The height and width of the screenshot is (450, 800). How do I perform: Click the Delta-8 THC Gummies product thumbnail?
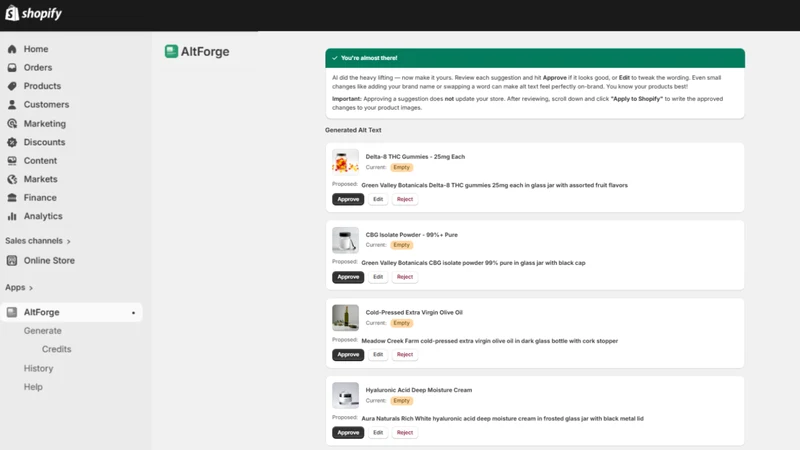345,162
